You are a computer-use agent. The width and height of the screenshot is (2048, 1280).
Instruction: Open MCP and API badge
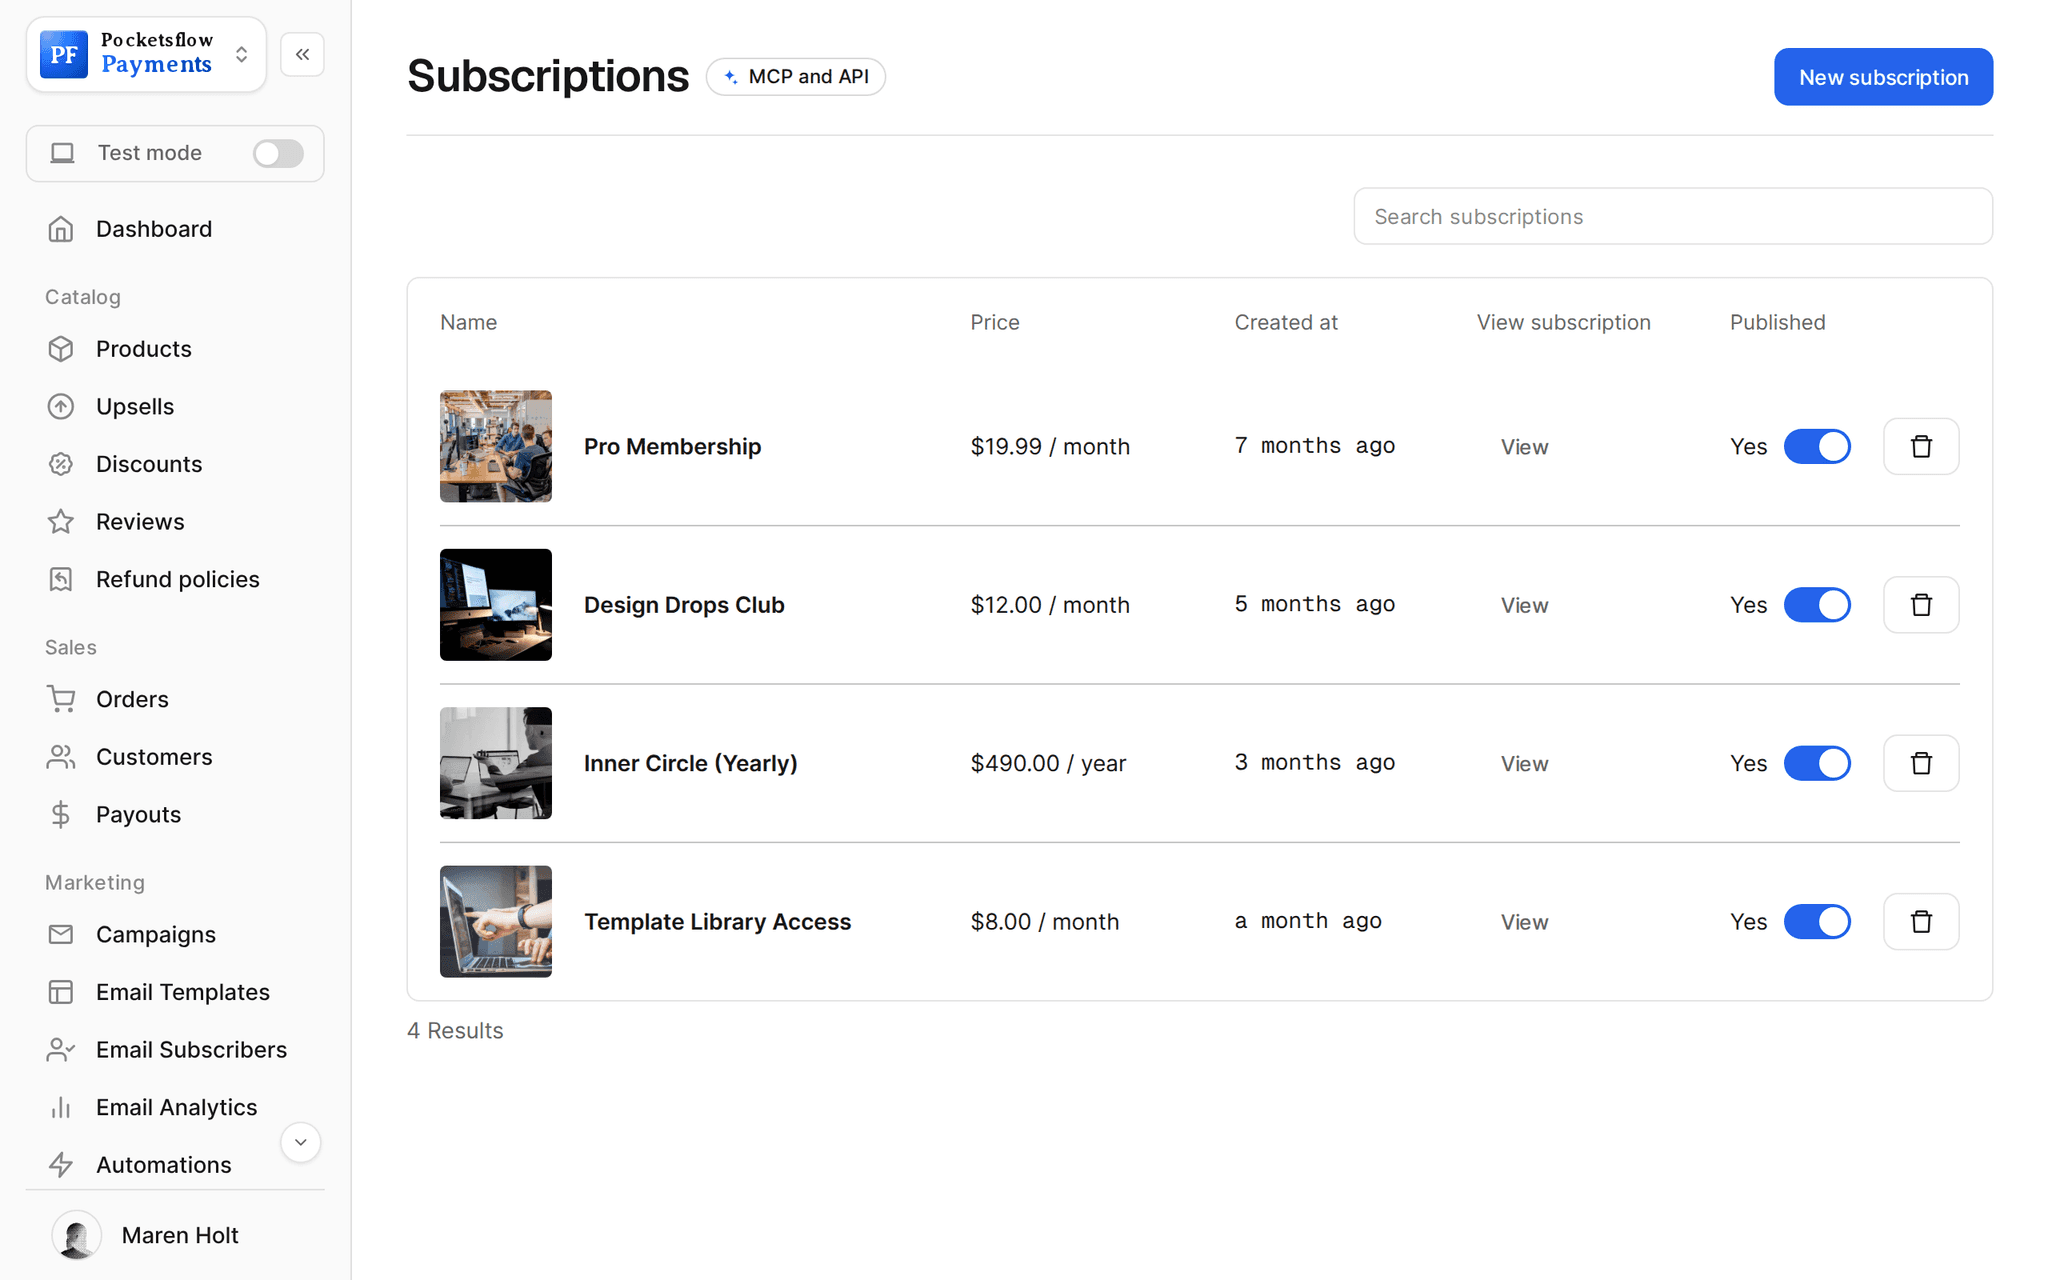click(796, 76)
